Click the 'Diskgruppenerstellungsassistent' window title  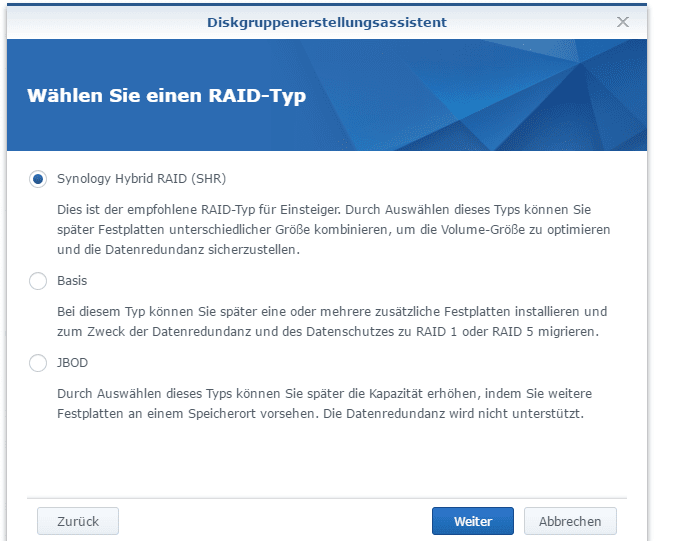pyautogui.click(x=327, y=22)
